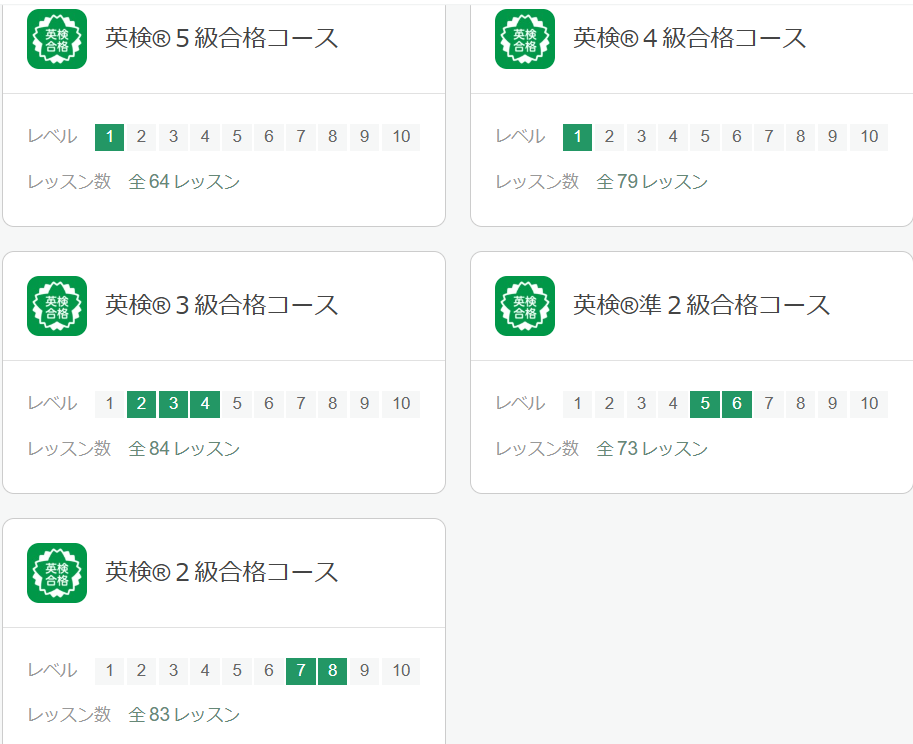Open the 英検®2級合格コース title

[x=222, y=572]
